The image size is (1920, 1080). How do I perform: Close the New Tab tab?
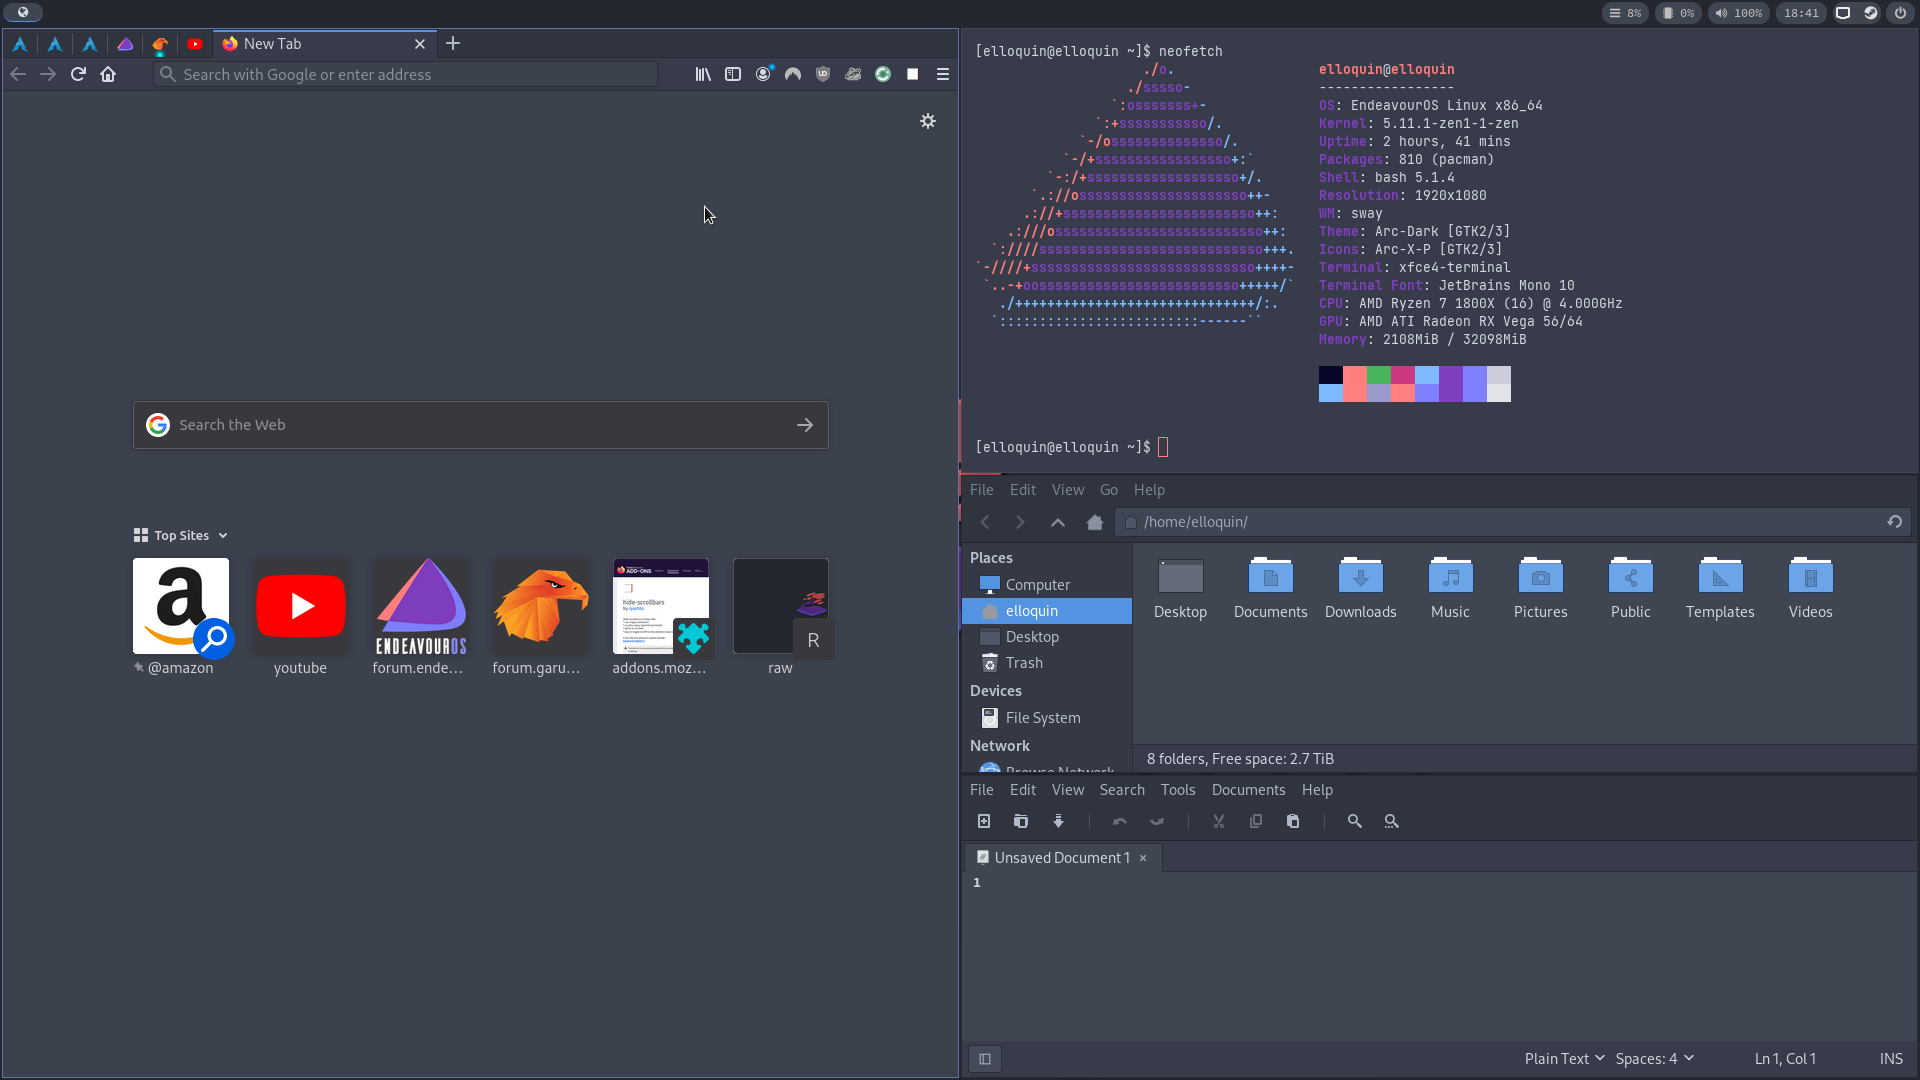click(x=420, y=44)
